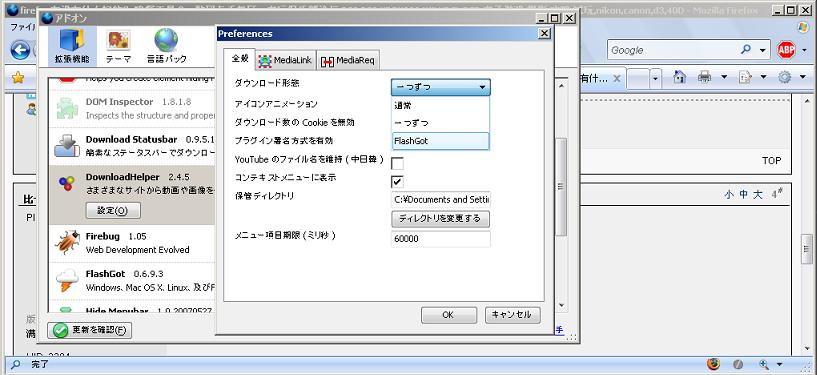Screen dimensions: 817x375
Task: Click OK in Preferences dialog
Action: 448,315
